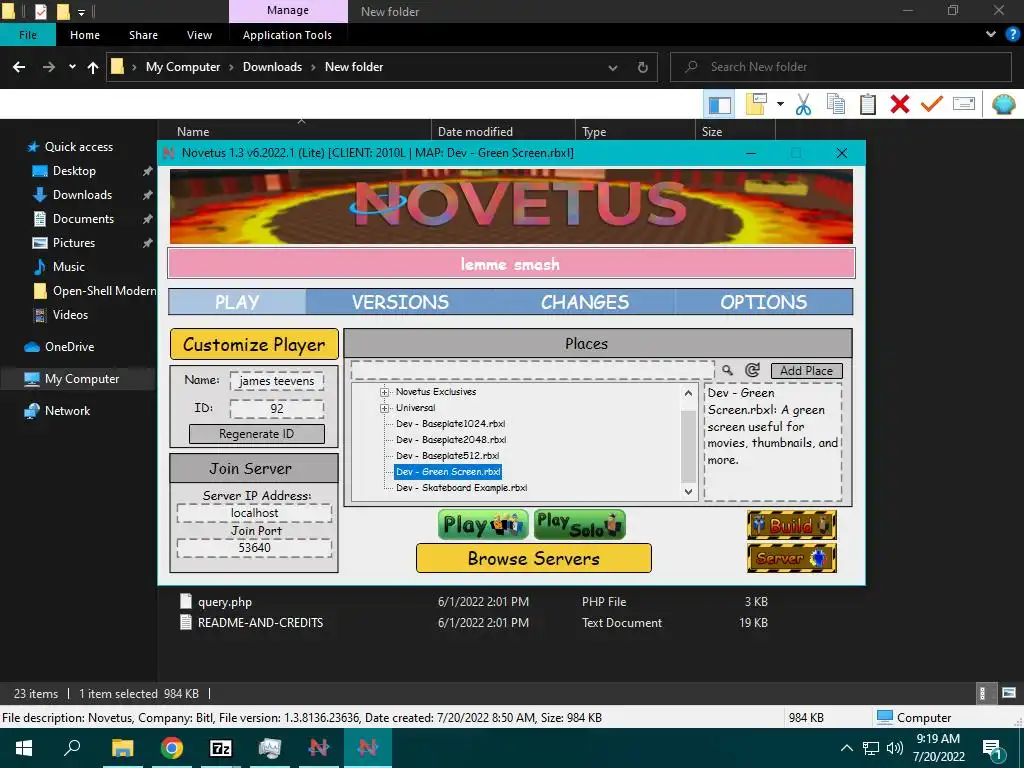1024x768 pixels.
Task: Click Regenerate ID button
Action: (x=257, y=434)
